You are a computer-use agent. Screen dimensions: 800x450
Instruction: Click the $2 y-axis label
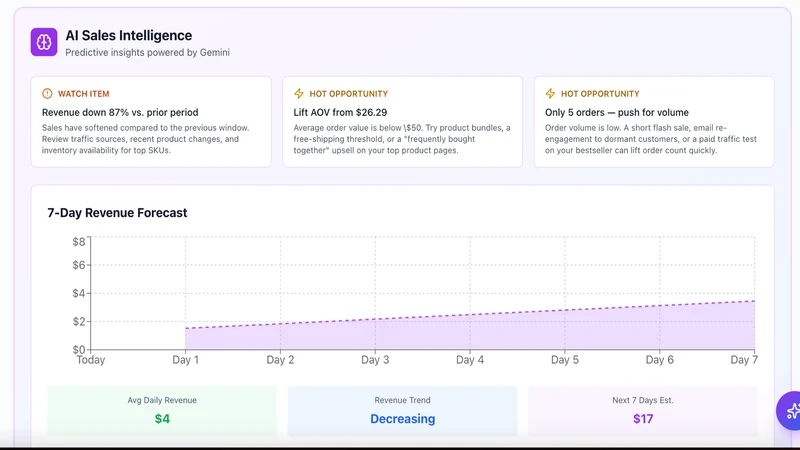click(79, 321)
